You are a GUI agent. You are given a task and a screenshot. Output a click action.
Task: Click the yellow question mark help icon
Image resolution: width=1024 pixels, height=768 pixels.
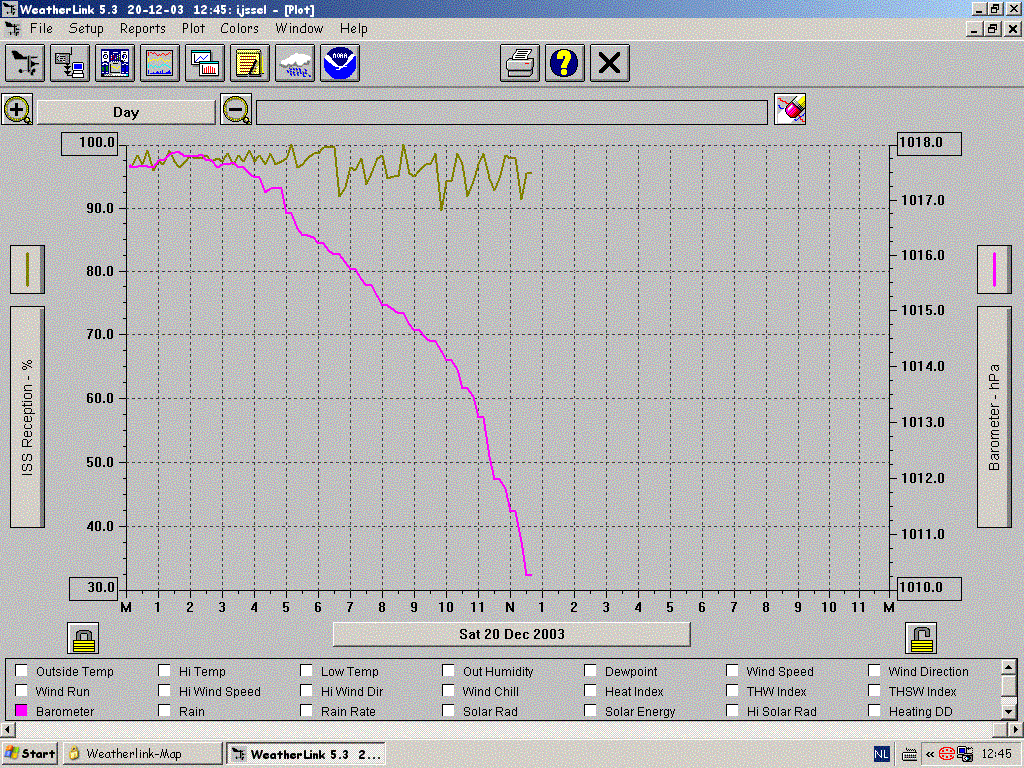[x=564, y=63]
